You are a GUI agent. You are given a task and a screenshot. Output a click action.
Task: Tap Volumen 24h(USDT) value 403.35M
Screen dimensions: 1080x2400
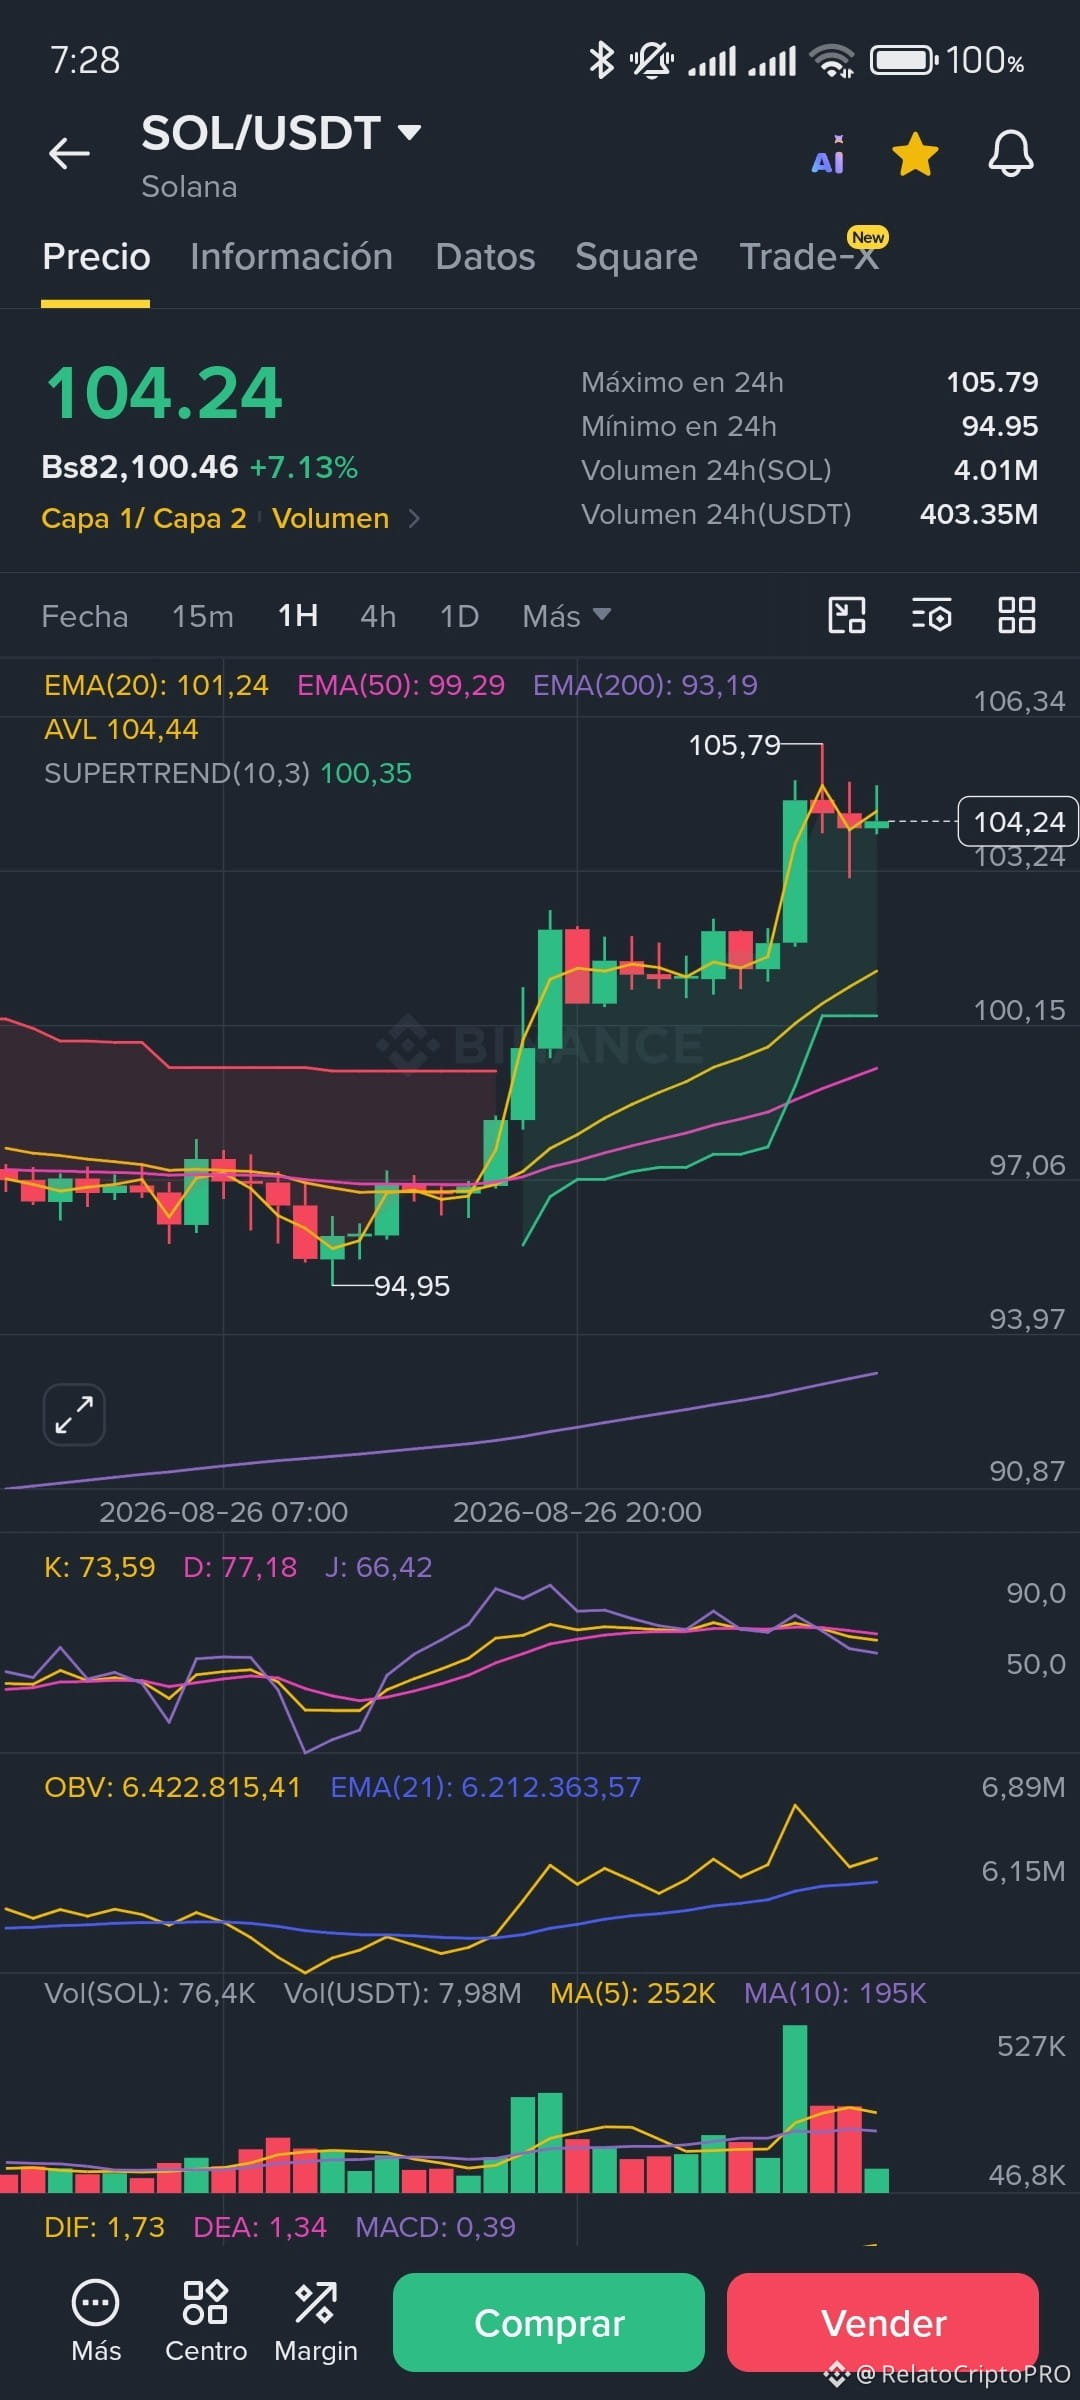[979, 514]
